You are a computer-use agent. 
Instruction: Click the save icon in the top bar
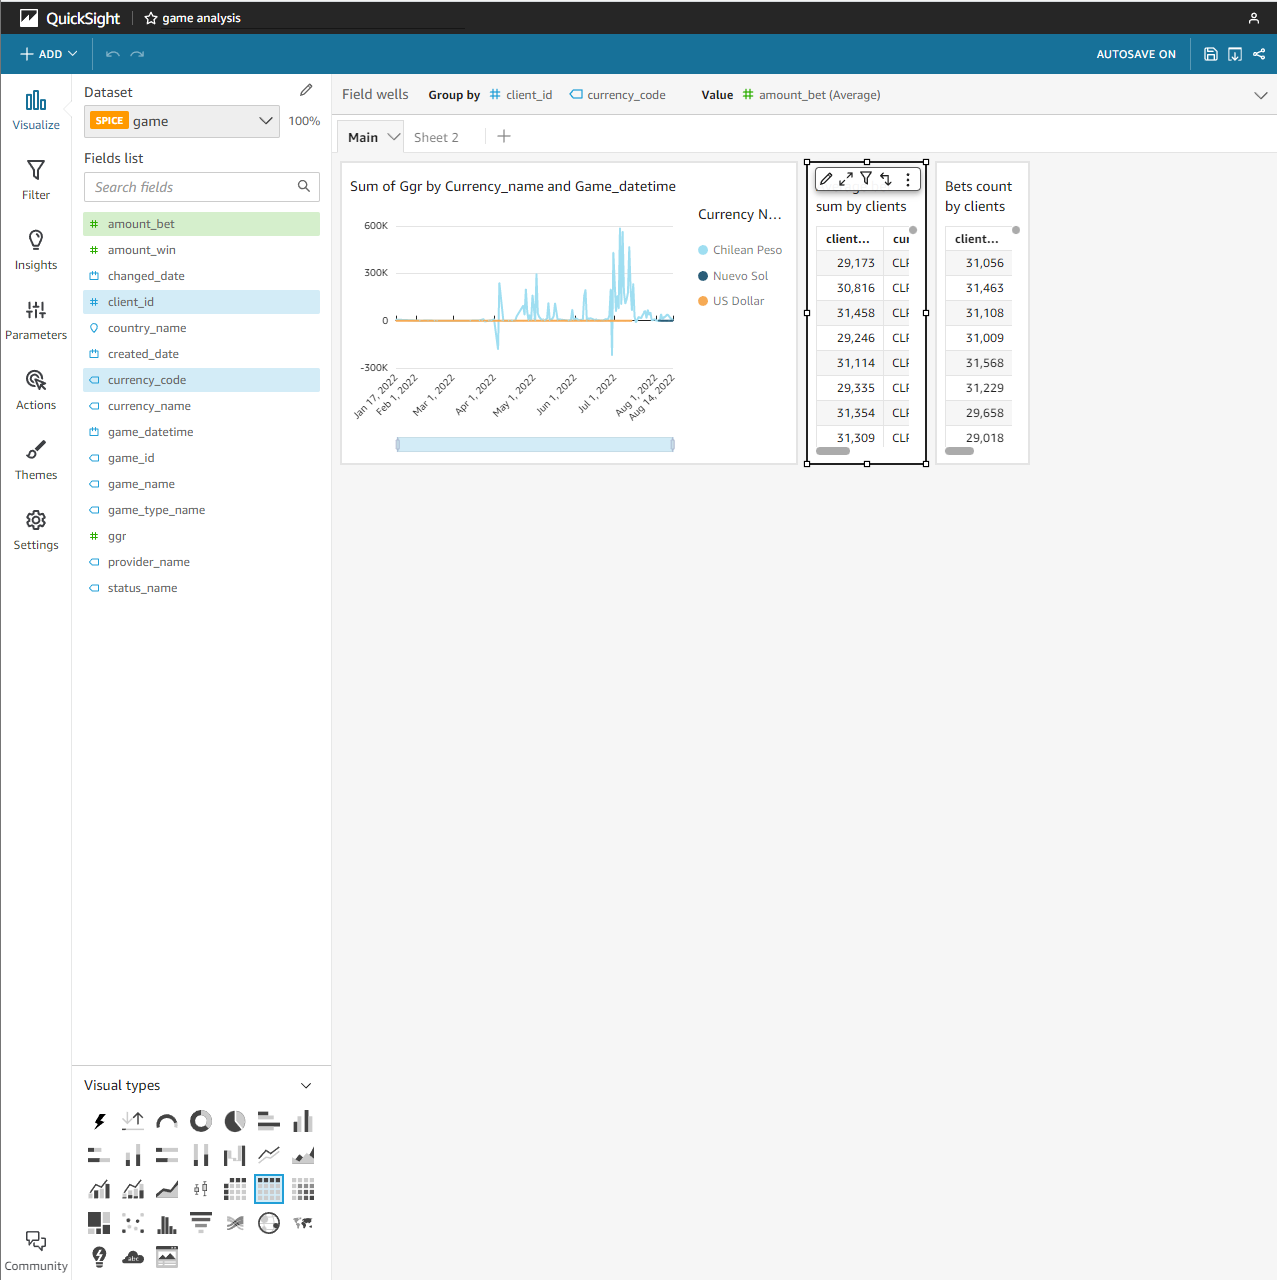click(x=1210, y=54)
